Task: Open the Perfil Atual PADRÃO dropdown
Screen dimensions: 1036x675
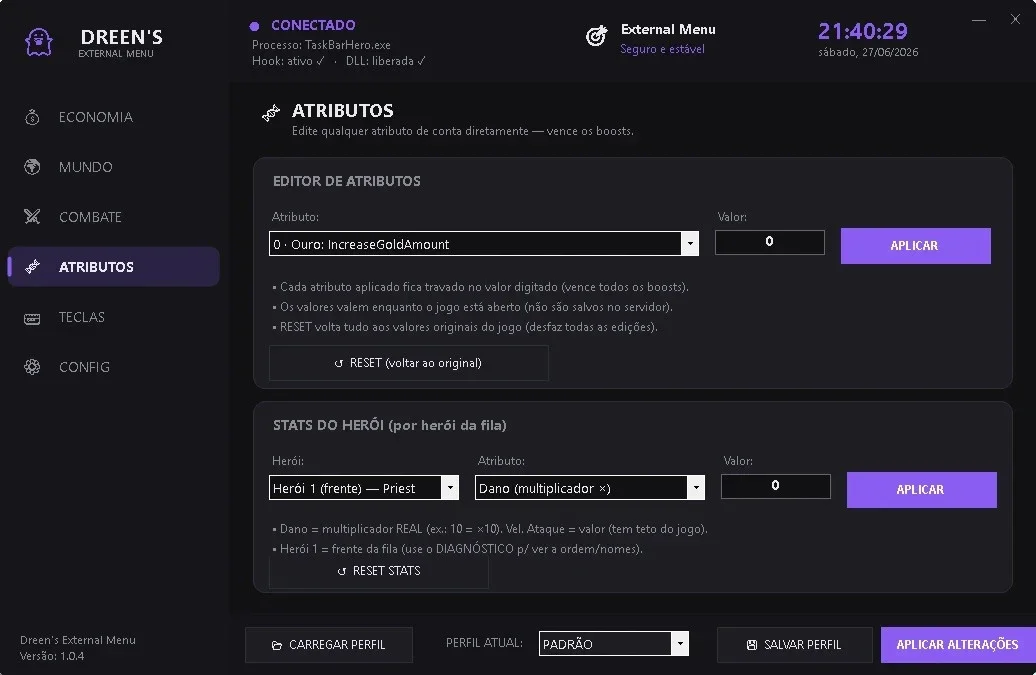Action: tap(680, 644)
